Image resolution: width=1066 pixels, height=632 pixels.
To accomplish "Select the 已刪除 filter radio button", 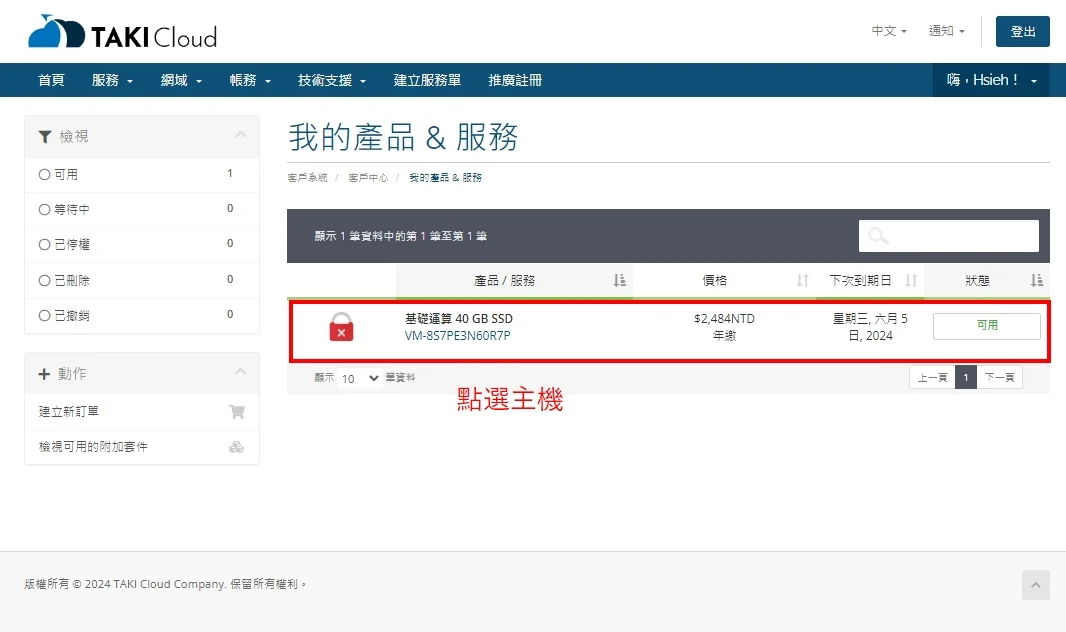I will pos(44,280).
